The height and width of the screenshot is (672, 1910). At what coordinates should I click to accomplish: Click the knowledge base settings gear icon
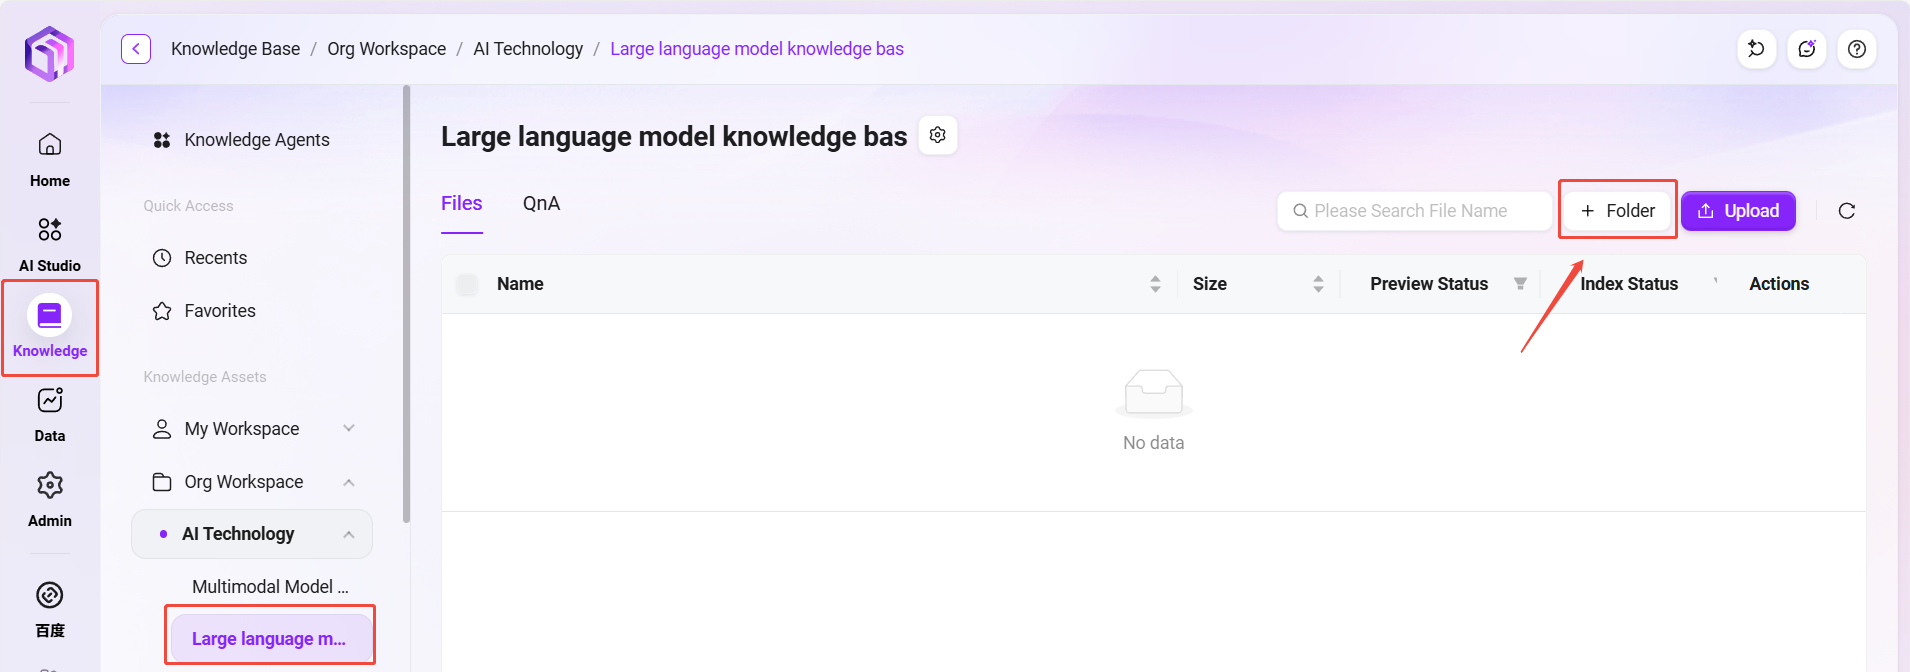click(937, 135)
